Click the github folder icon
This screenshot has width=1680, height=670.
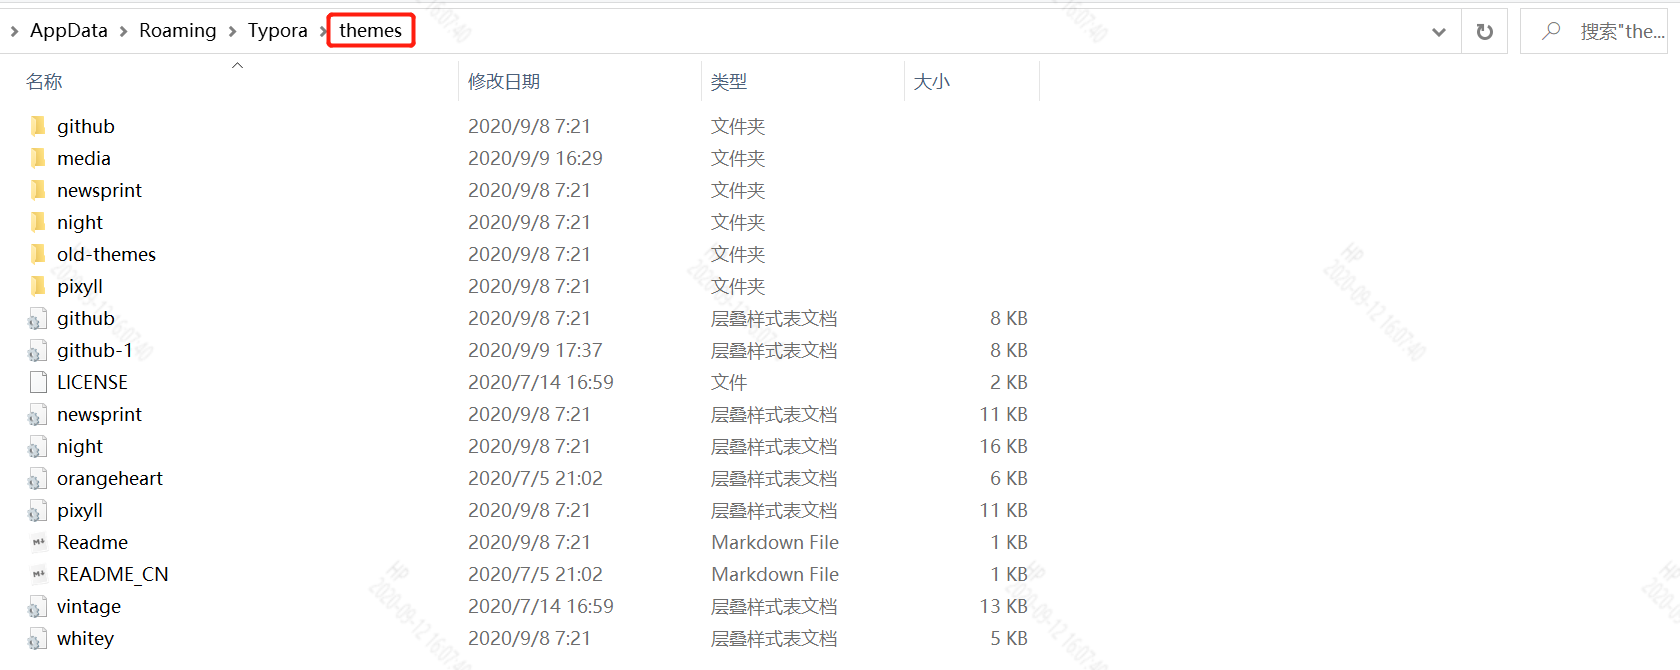pyautogui.click(x=38, y=126)
